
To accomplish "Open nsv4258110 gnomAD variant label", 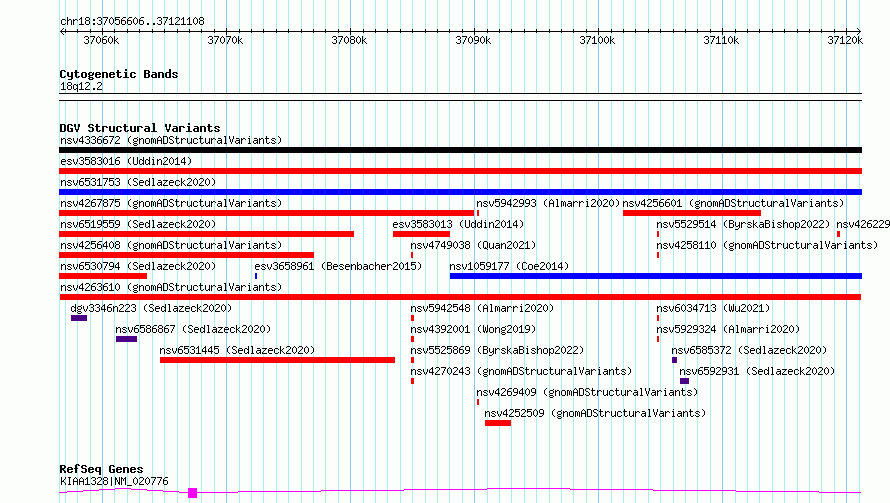I will pyautogui.click(x=767, y=245).
